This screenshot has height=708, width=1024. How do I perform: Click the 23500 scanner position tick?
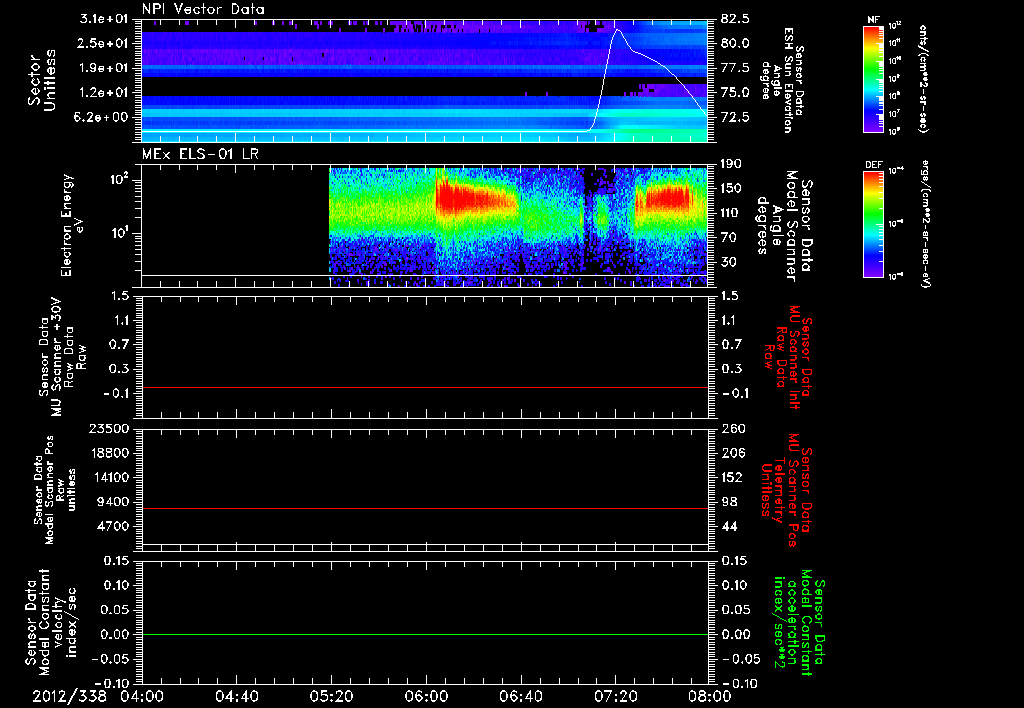(x=110, y=429)
